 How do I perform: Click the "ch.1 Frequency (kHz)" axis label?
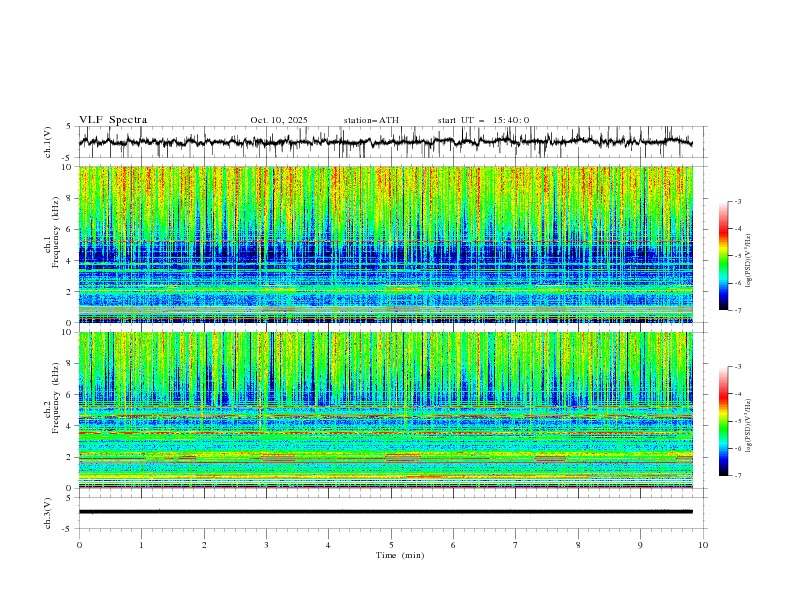pos(52,233)
